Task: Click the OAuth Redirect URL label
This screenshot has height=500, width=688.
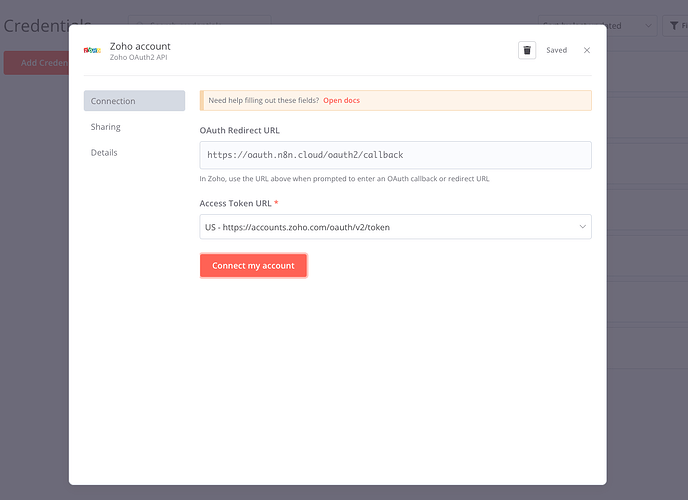Action: pyautogui.click(x=240, y=130)
